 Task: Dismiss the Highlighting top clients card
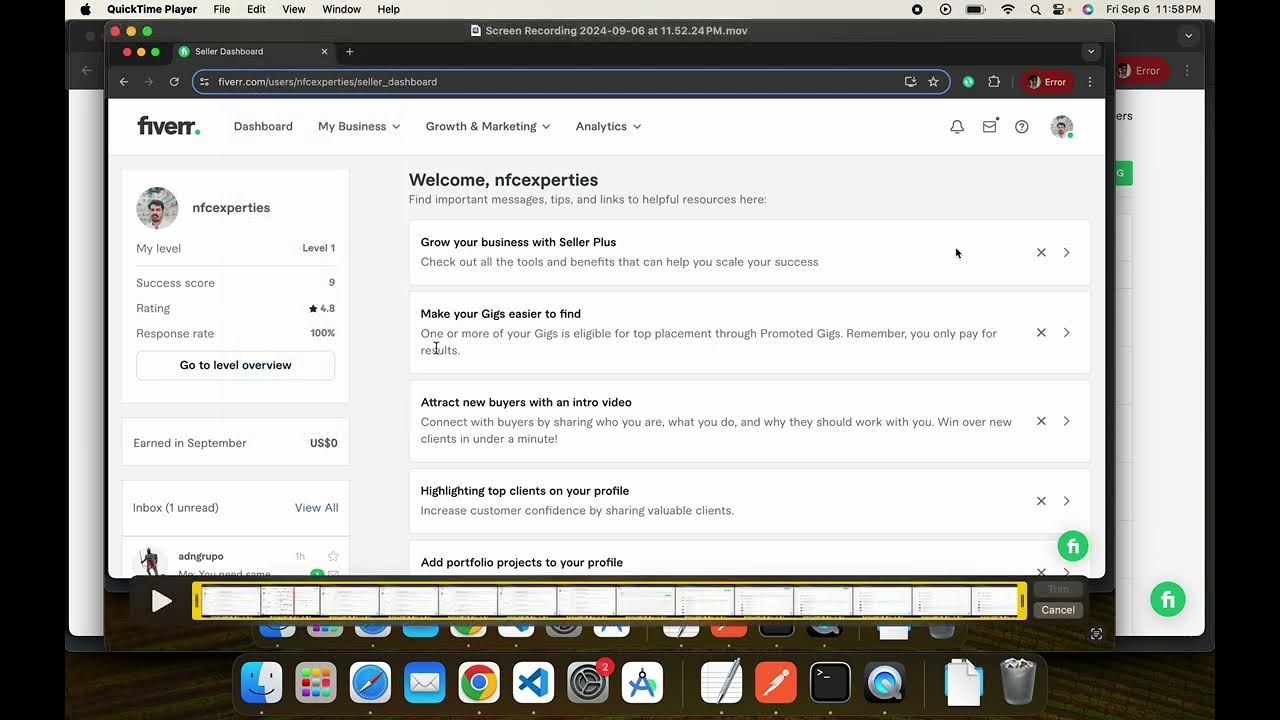click(1041, 501)
